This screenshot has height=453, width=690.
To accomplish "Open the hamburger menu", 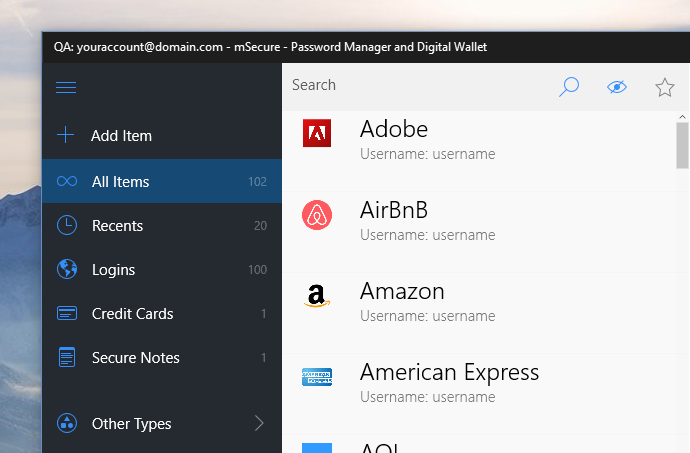I will [x=66, y=87].
